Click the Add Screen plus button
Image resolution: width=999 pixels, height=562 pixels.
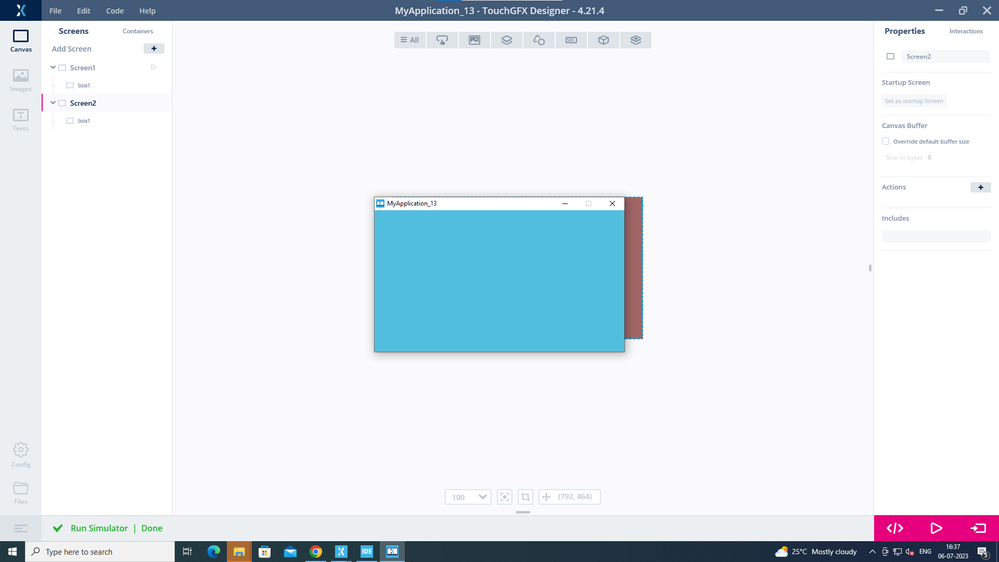154,48
